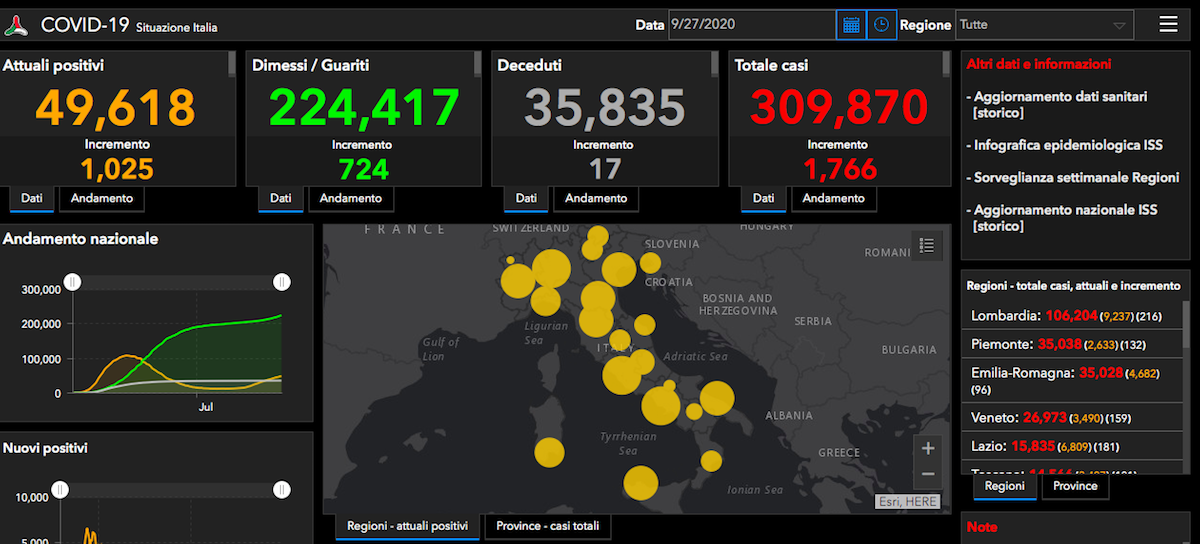The width and height of the screenshot is (1200, 544).
Task: Zoom out on the map with minus
Action: pos(928,474)
